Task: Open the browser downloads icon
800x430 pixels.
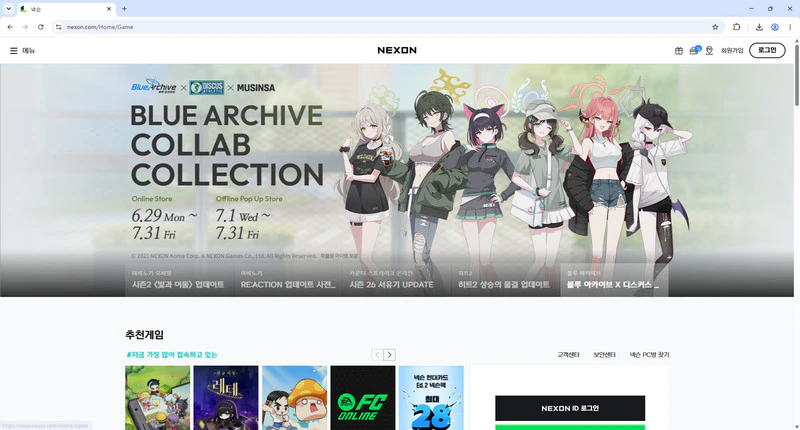Action: (x=759, y=27)
